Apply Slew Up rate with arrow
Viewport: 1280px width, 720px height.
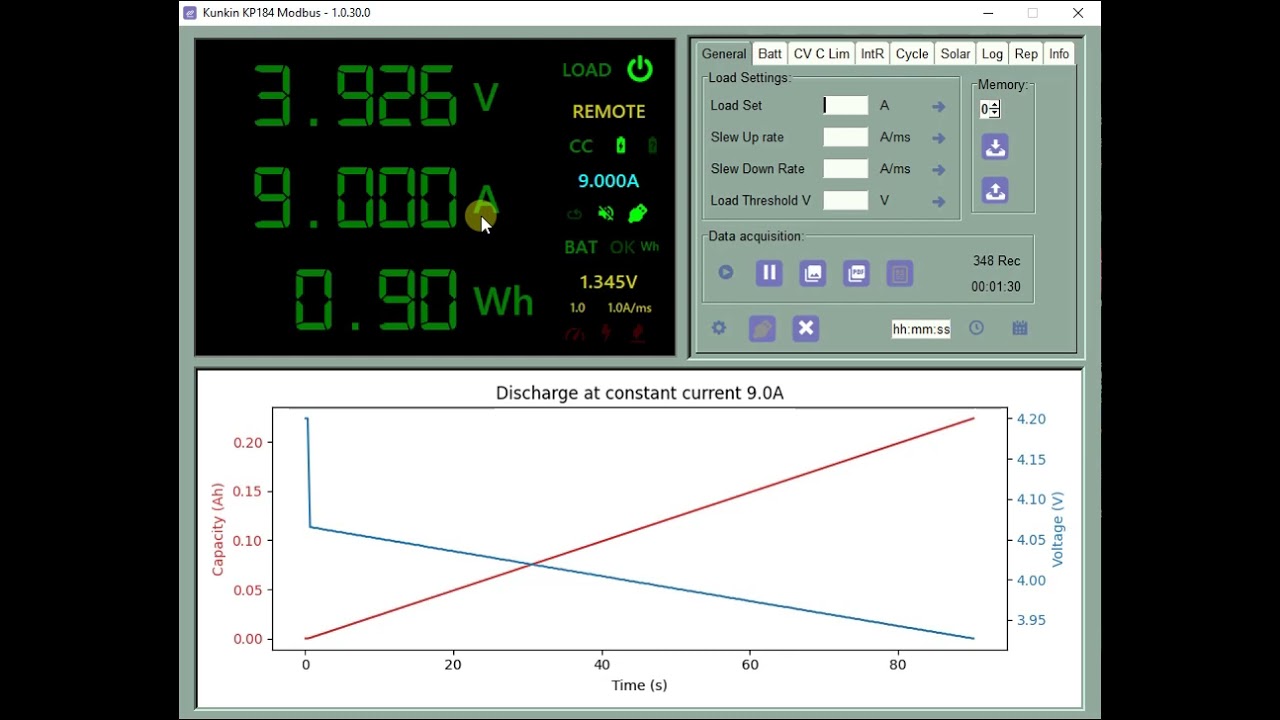[938, 138]
